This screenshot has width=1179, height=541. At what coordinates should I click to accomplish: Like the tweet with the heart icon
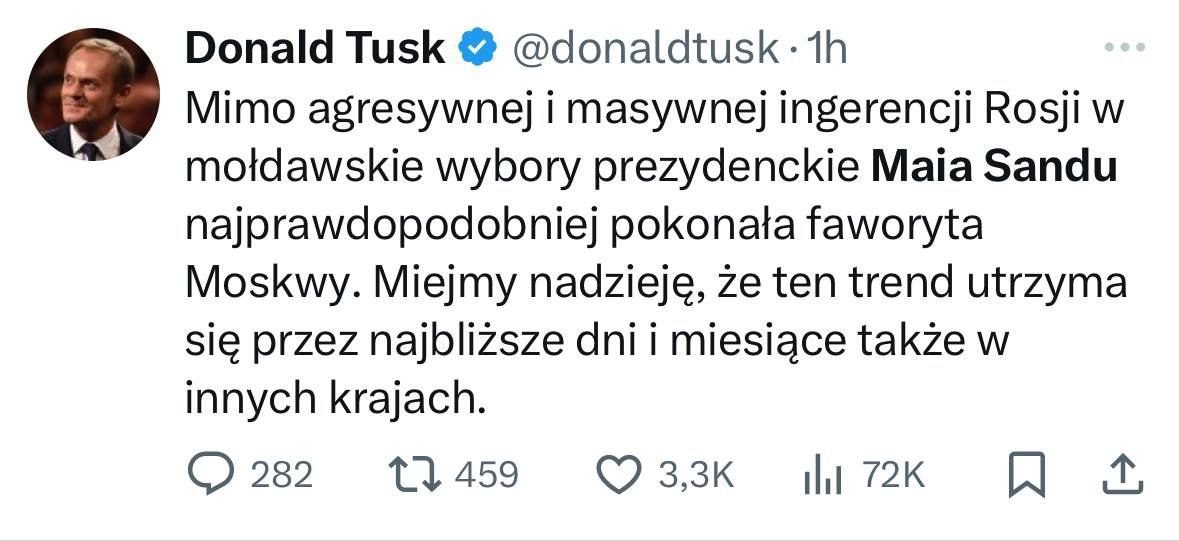pos(620,474)
